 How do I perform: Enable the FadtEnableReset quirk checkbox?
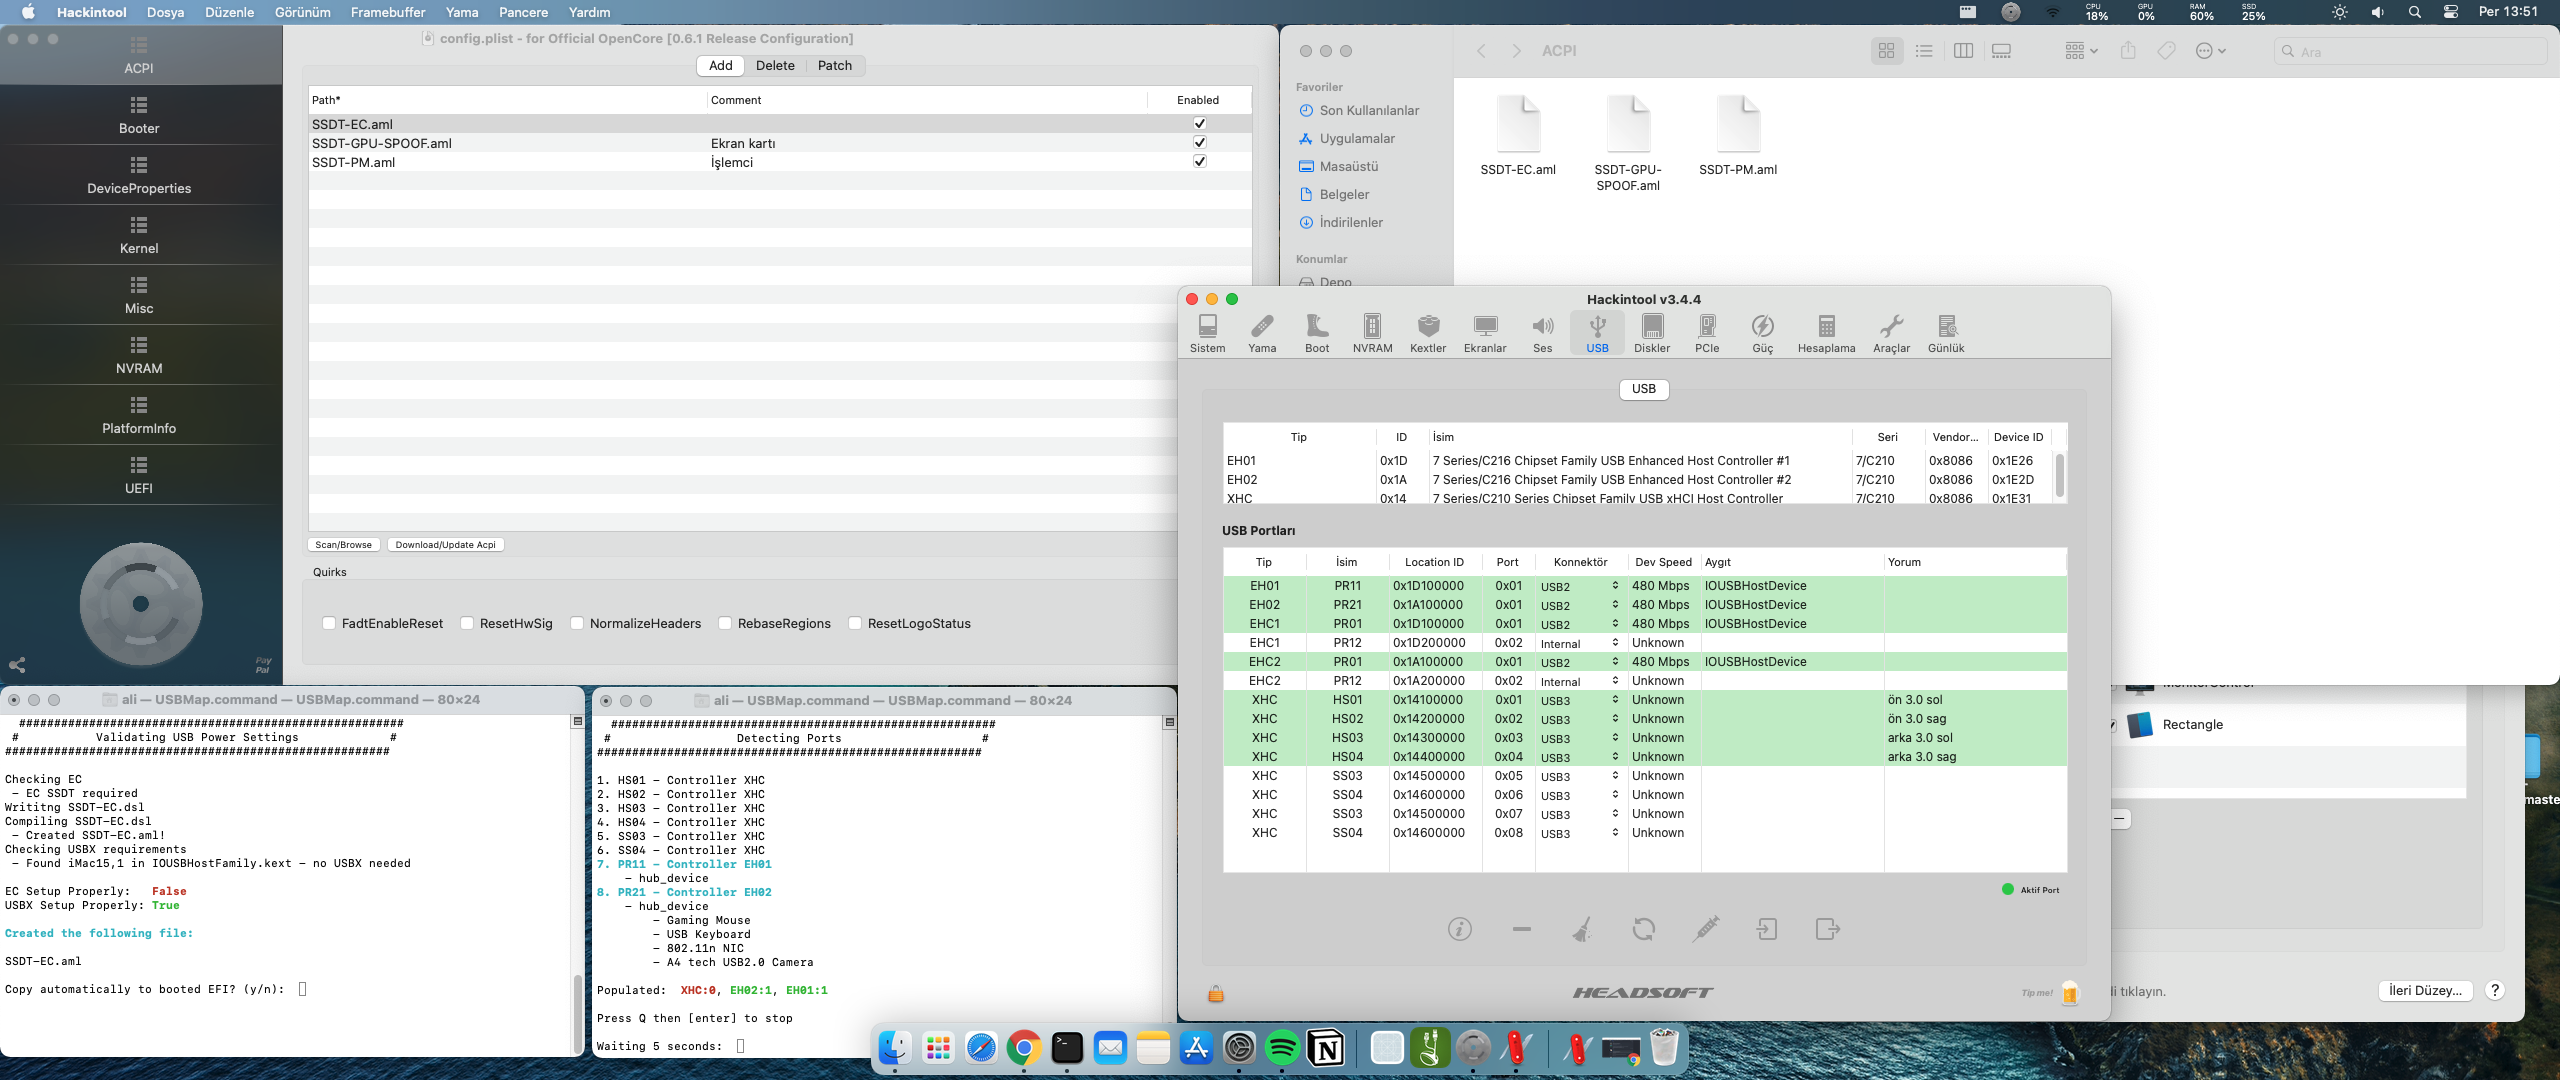tap(329, 623)
